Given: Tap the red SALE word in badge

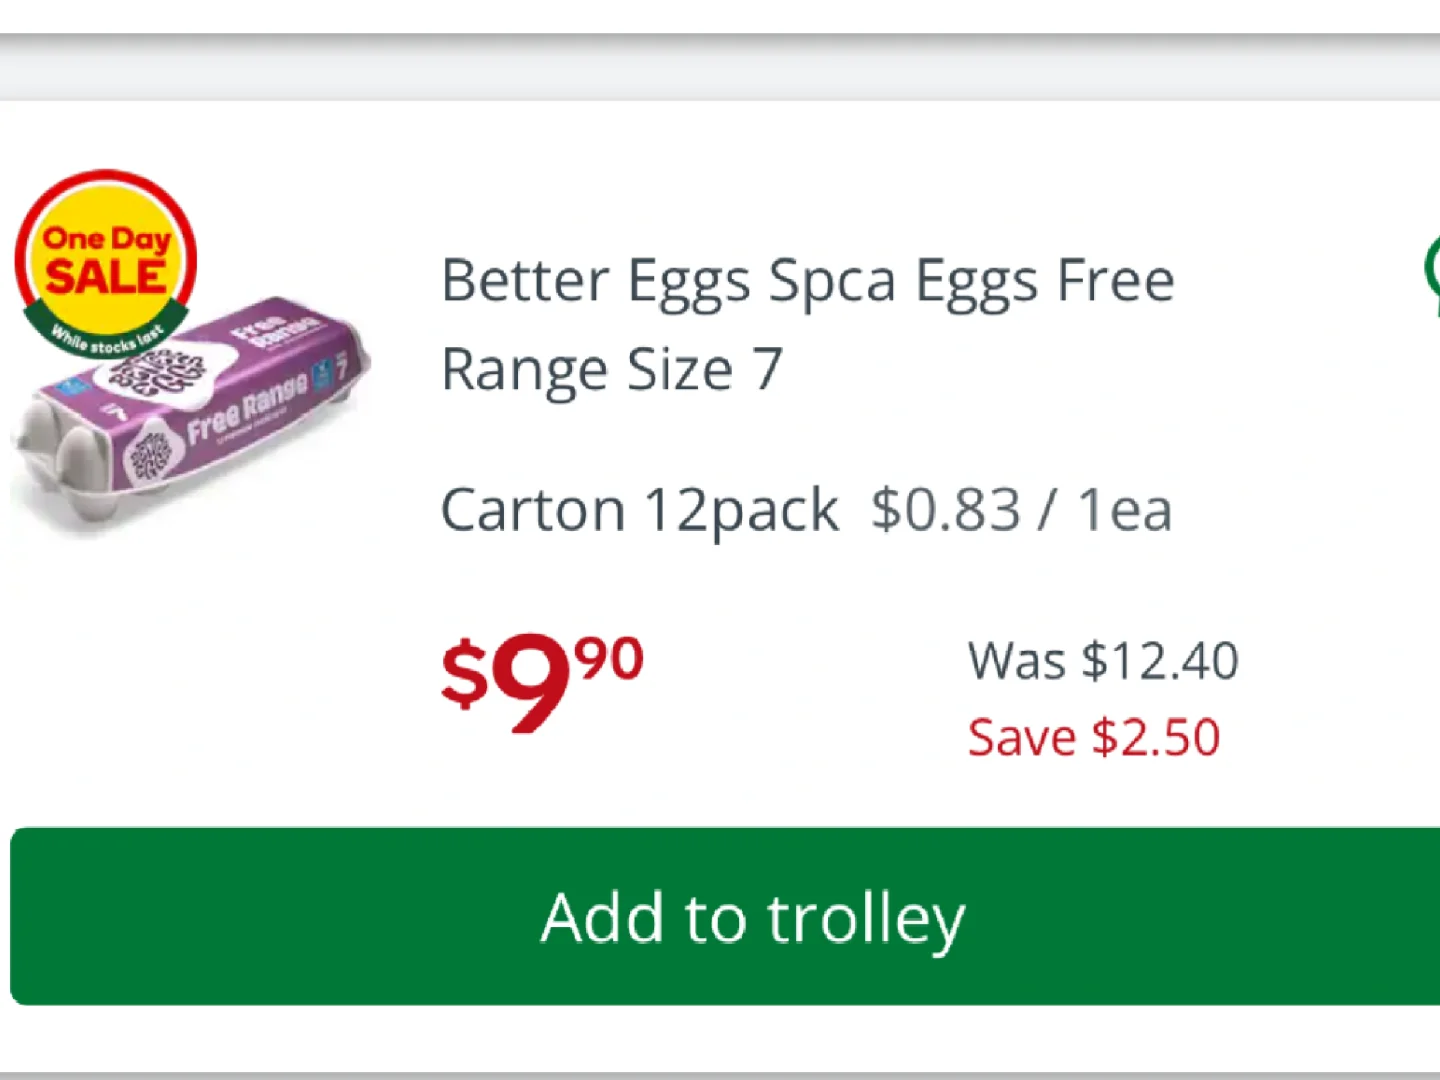Looking at the screenshot, I should [105, 278].
